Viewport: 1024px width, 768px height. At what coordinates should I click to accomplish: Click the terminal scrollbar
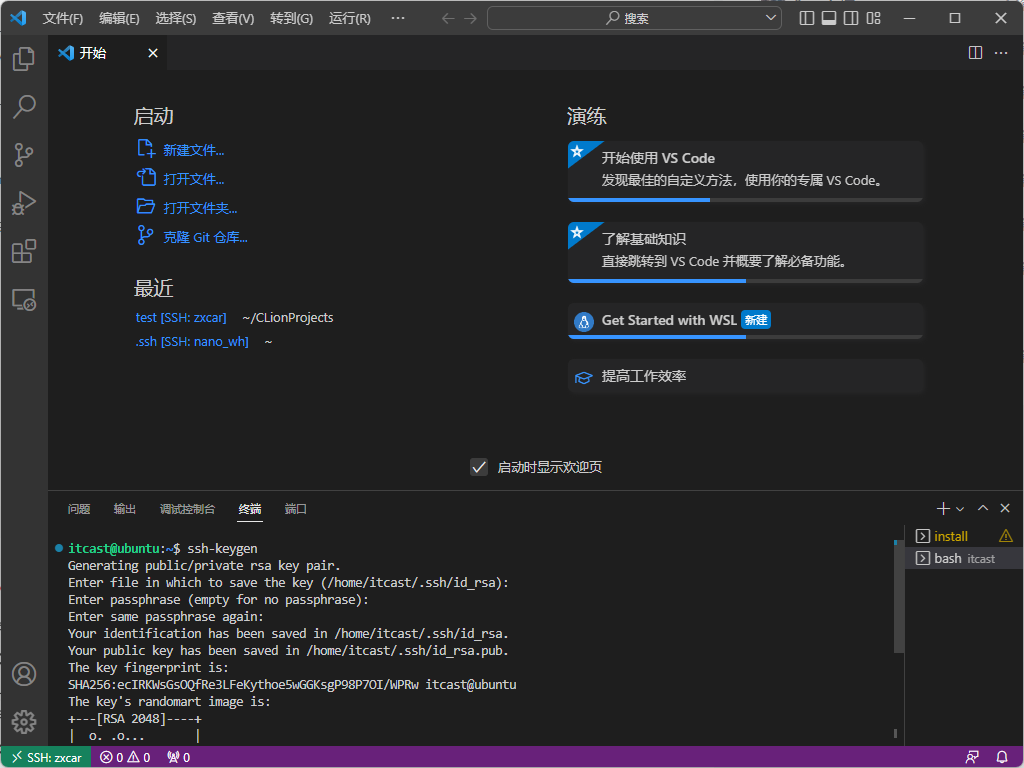pos(899,596)
